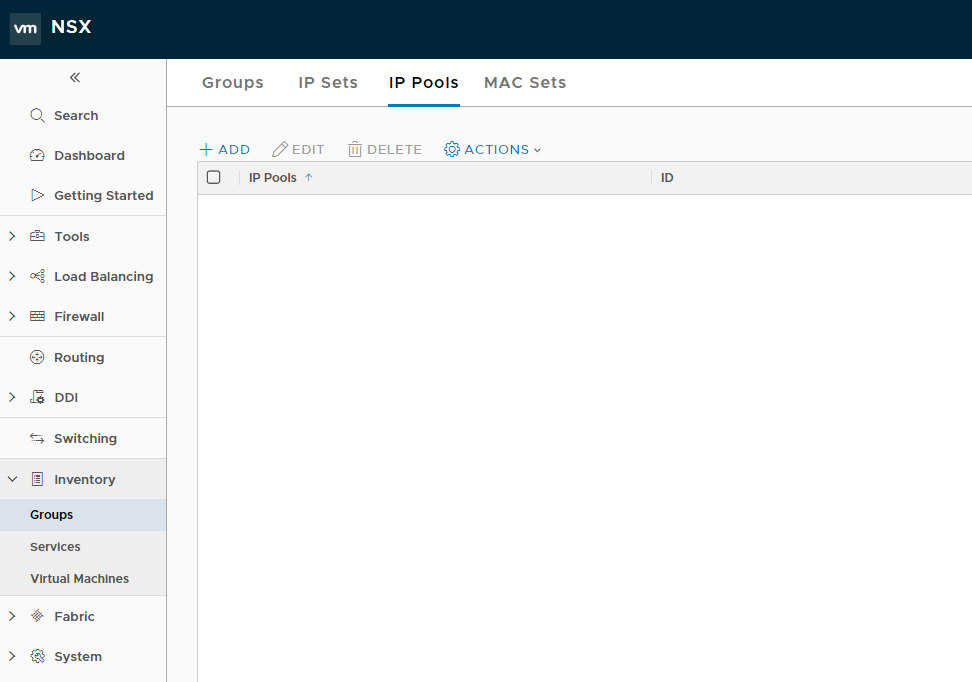This screenshot has width=972, height=682.
Task: Click the Load Balancing icon
Action: click(38, 277)
